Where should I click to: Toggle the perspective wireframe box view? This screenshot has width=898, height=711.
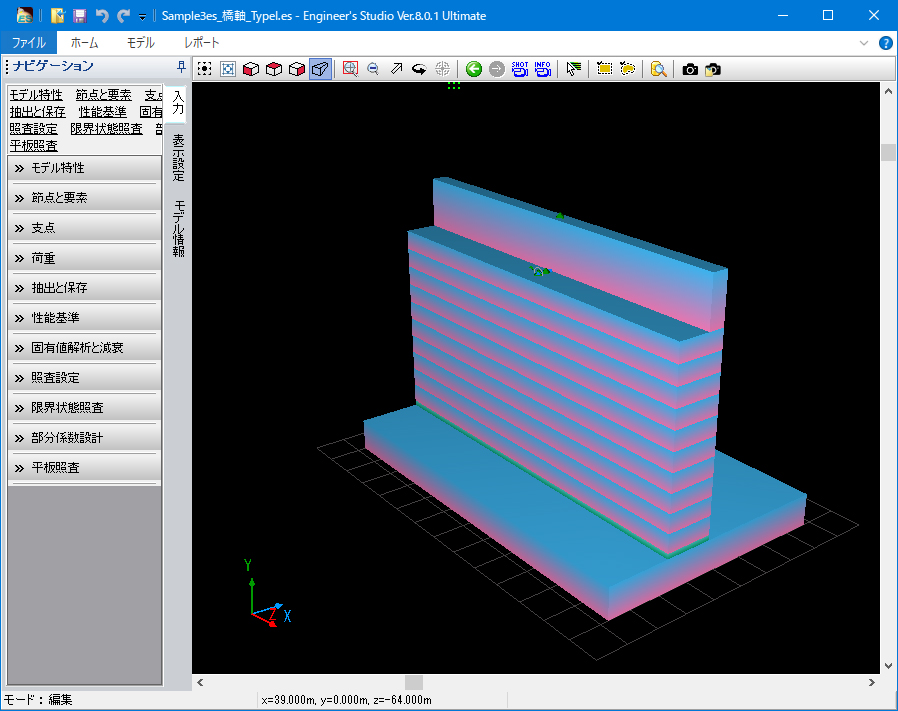[x=320, y=69]
